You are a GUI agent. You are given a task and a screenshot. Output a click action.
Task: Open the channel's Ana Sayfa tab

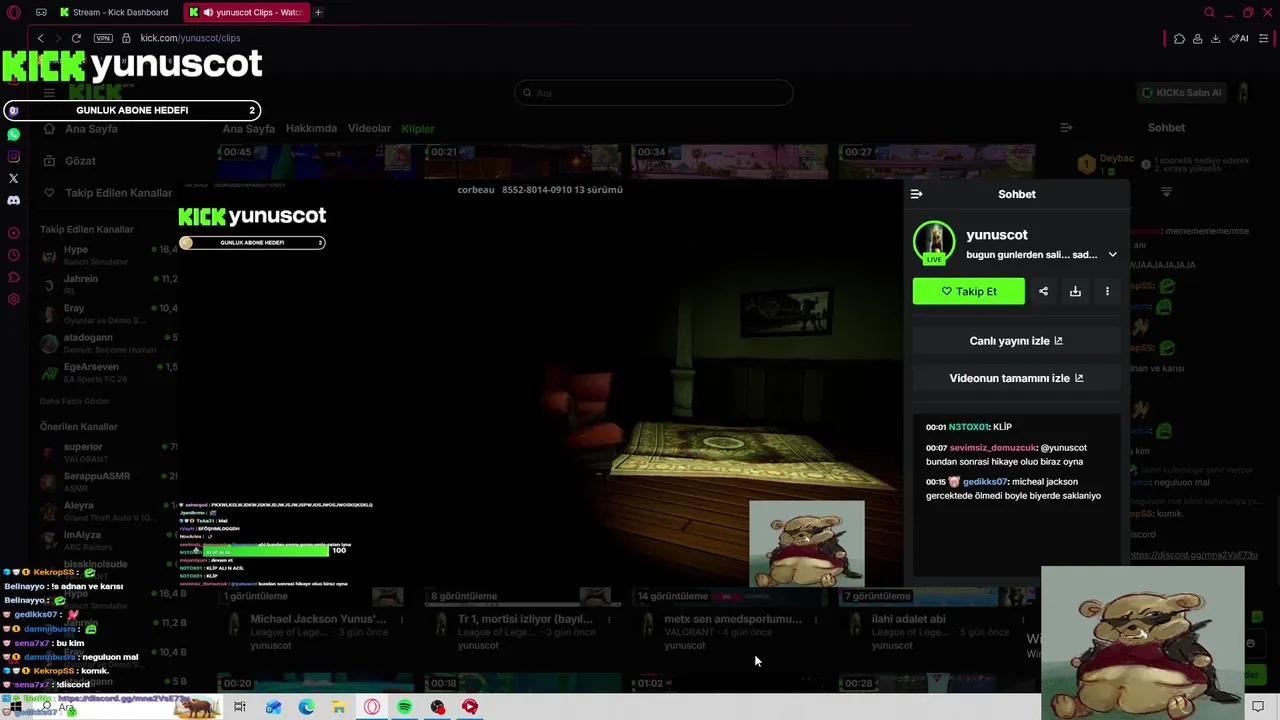coord(248,128)
